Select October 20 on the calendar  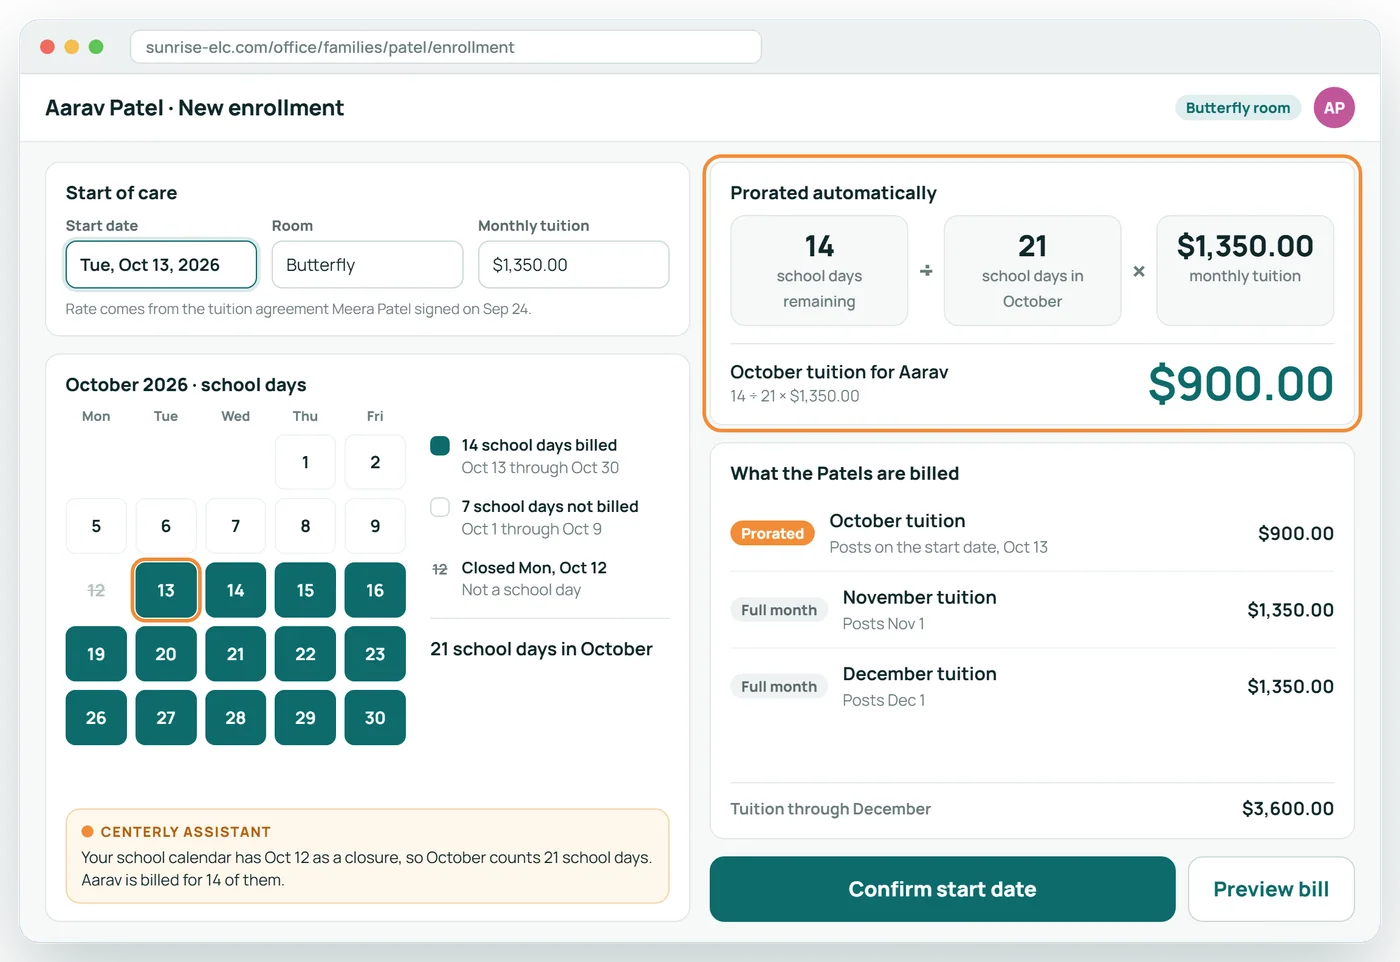tap(166, 654)
